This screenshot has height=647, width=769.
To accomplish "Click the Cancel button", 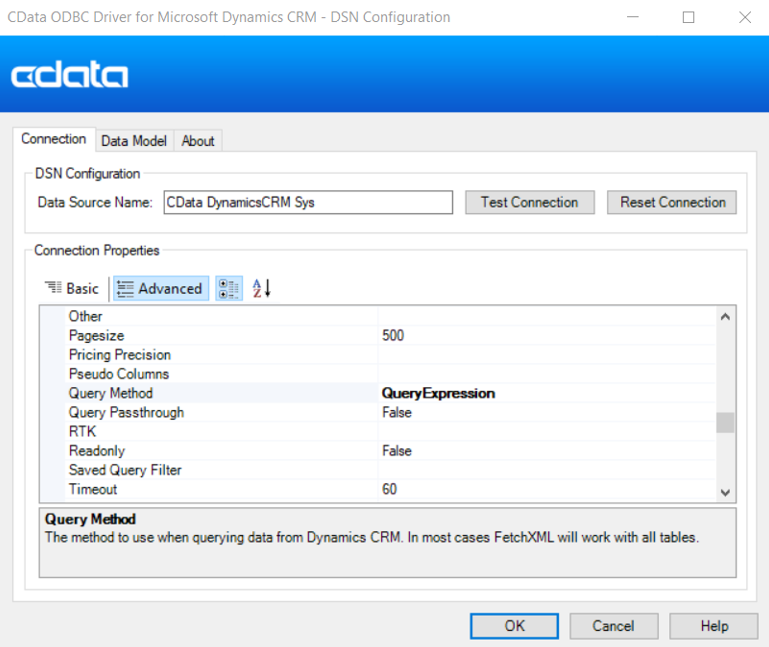I will coord(614,626).
